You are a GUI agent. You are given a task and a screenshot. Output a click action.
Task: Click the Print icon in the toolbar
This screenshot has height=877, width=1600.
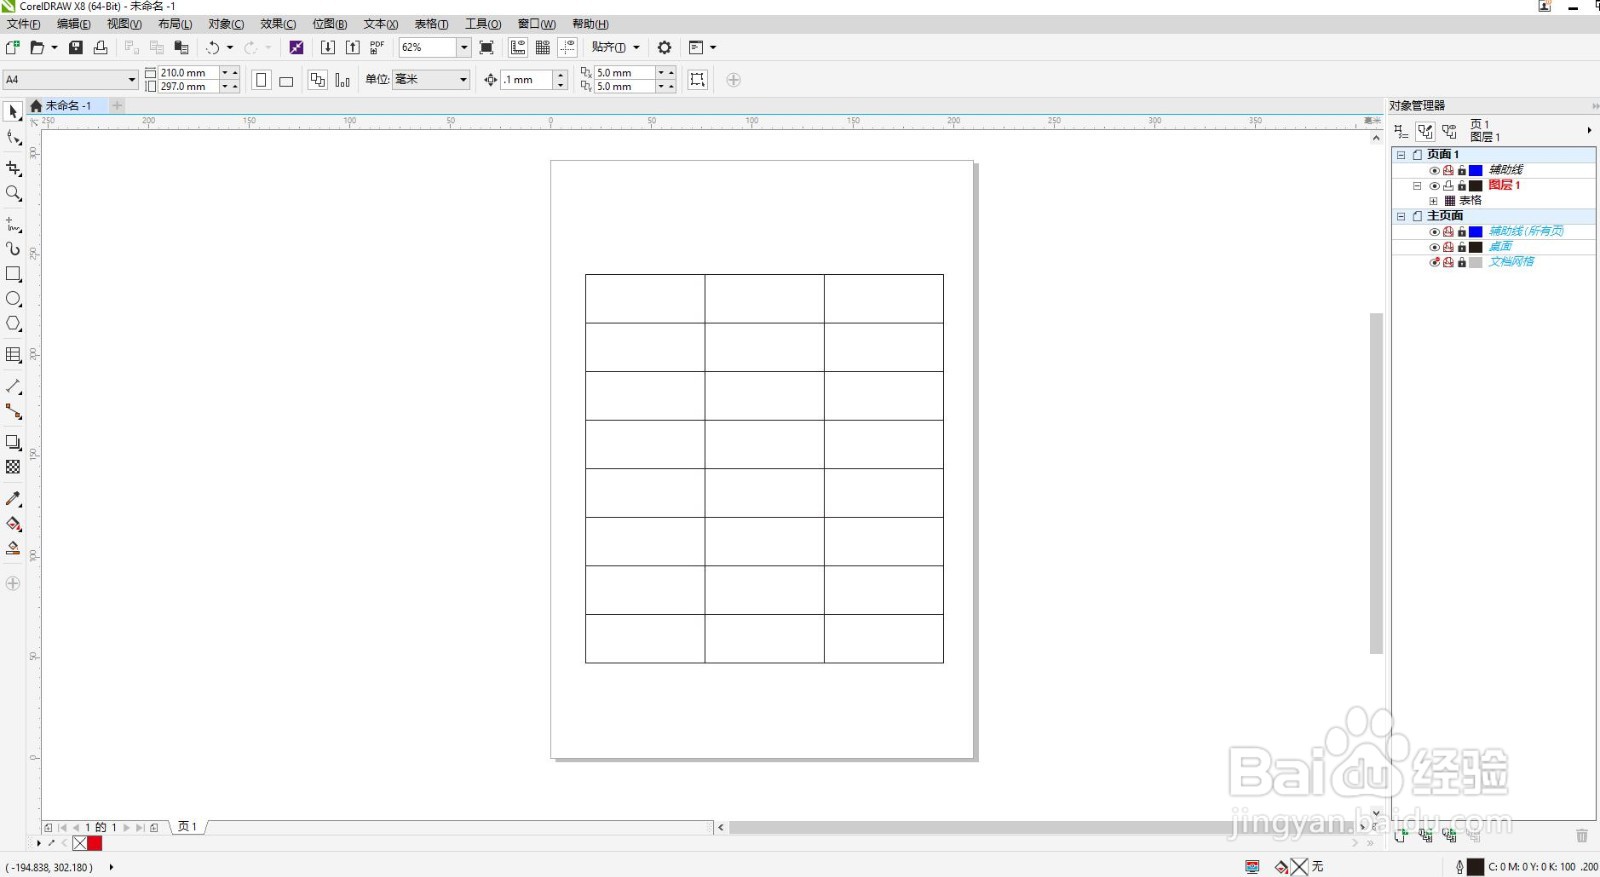pyautogui.click(x=100, y=47)
